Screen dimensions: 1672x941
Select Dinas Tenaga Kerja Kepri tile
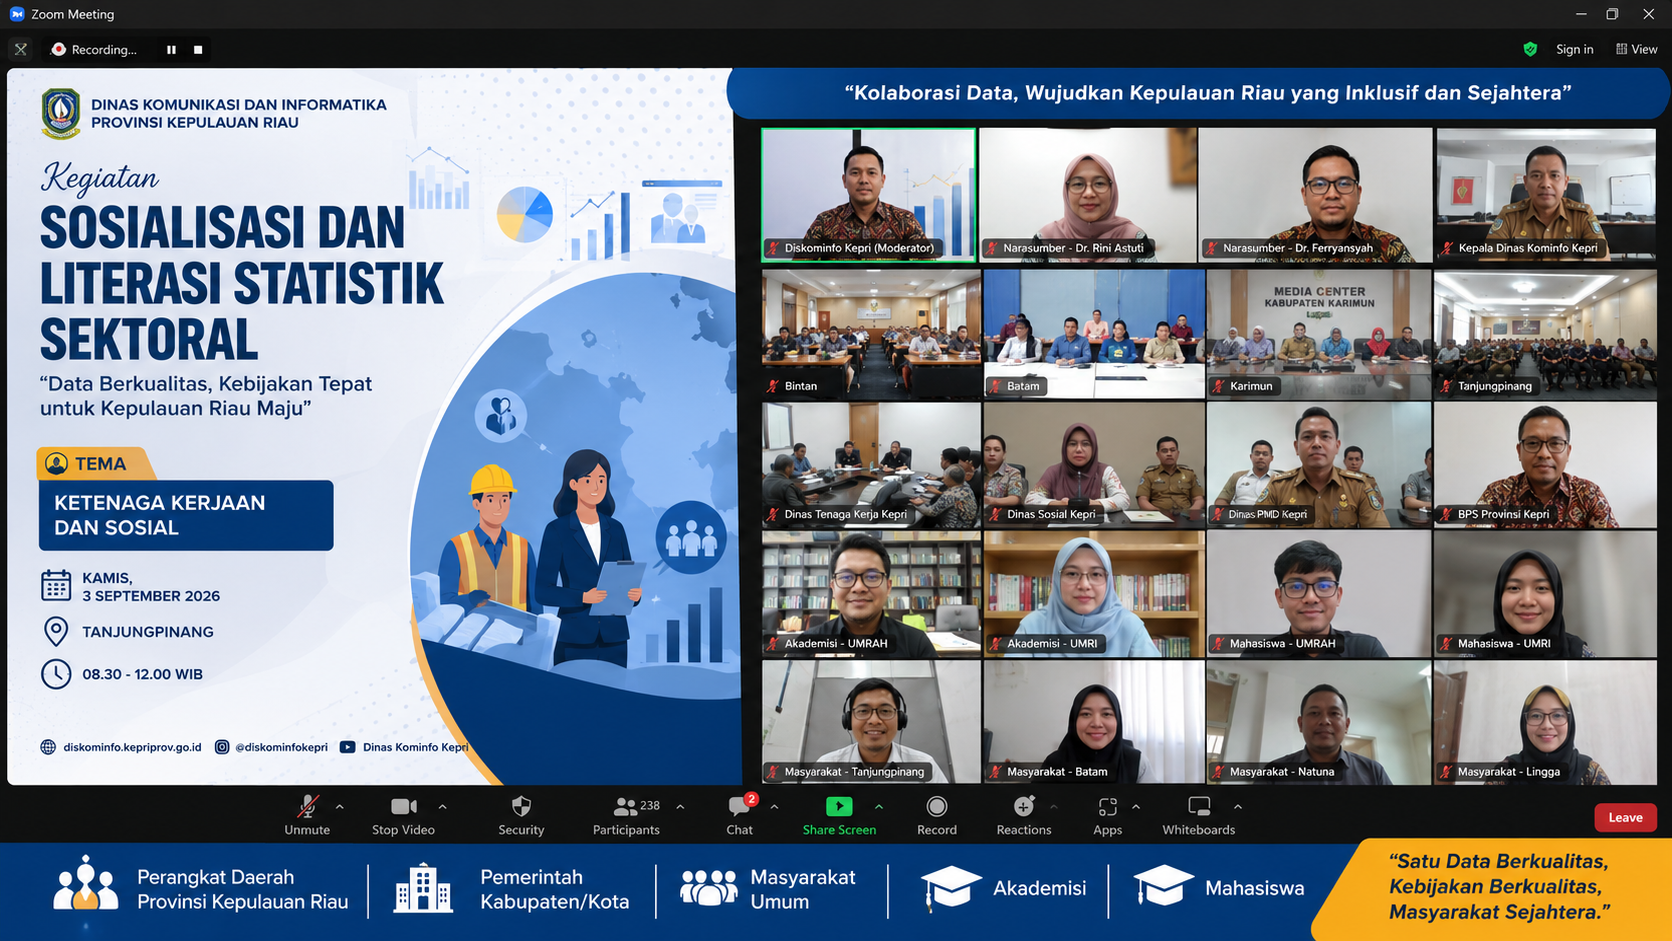click(871, 465)
